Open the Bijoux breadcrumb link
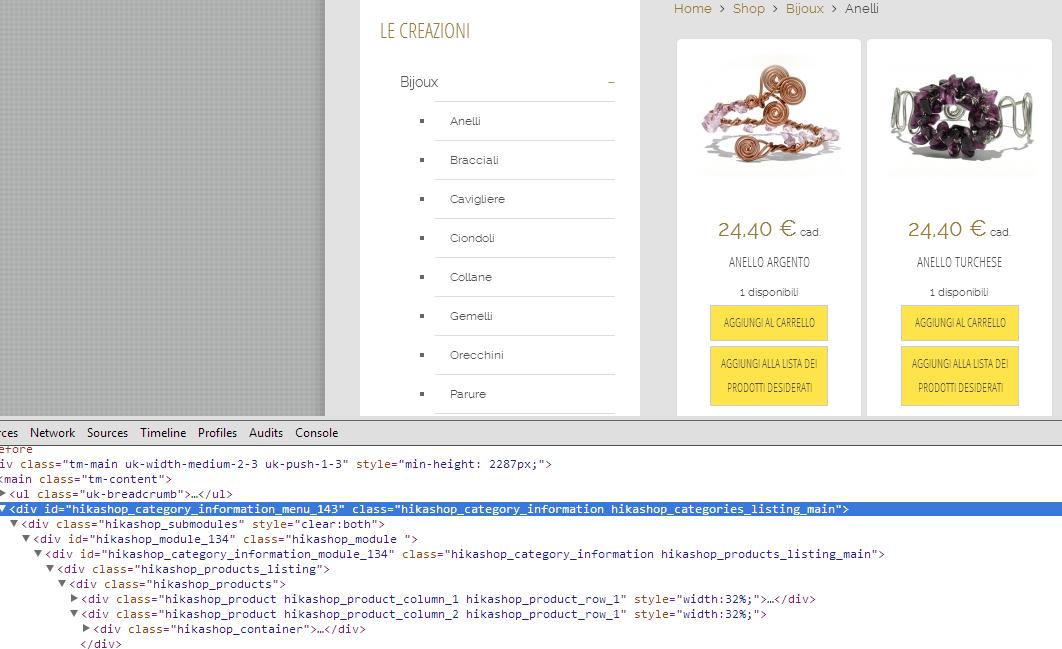Image resolution: width=1062 pixels, height=649 pixels. 805,9
